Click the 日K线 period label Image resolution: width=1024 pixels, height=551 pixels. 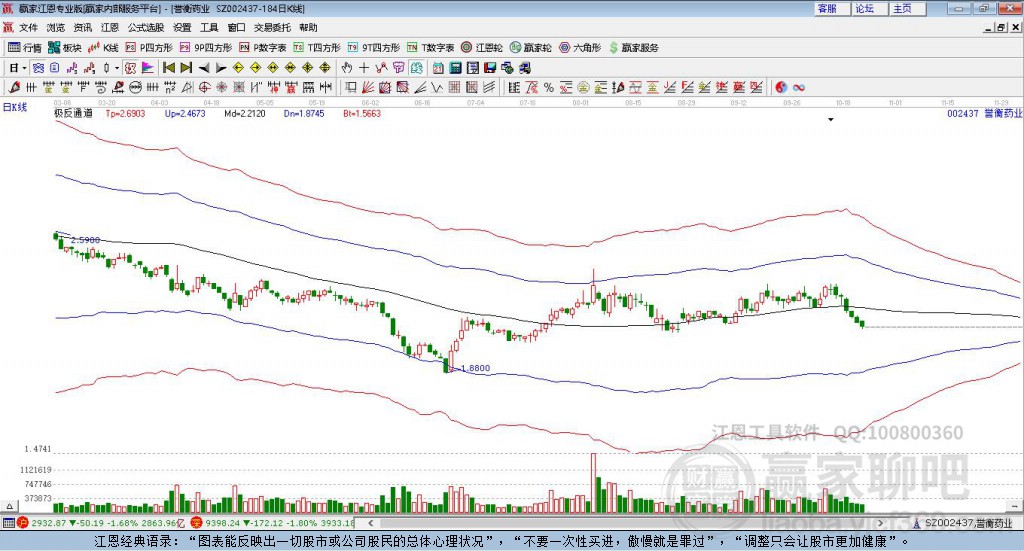tap(15, 107)
